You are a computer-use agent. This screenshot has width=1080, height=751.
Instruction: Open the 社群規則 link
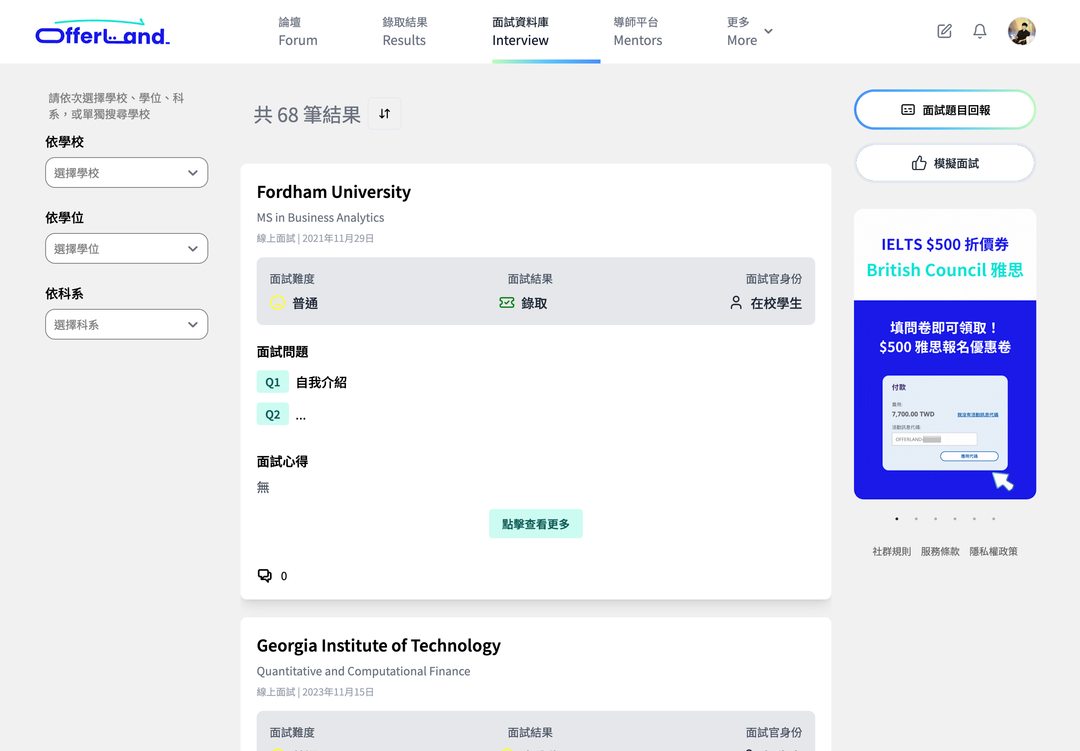[x=892, y=551]
